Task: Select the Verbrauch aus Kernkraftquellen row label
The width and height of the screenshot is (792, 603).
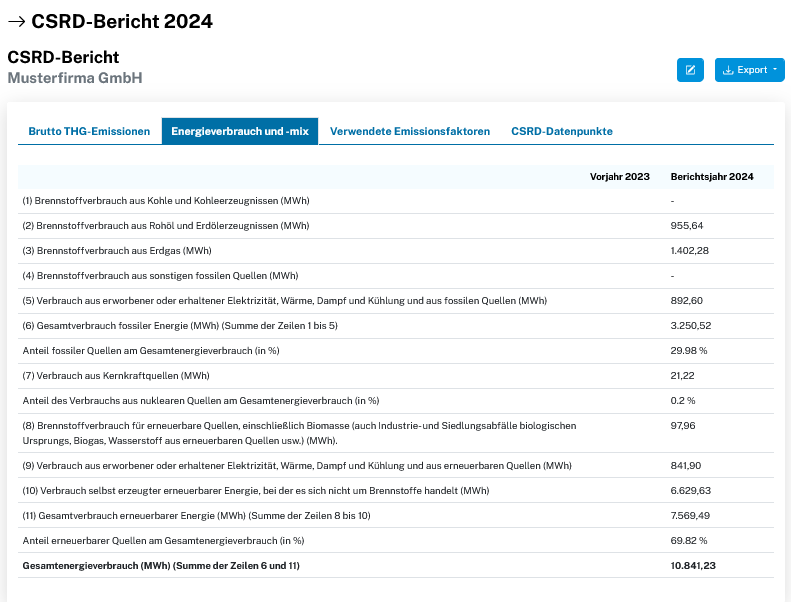Action: [x=116, y=376]
